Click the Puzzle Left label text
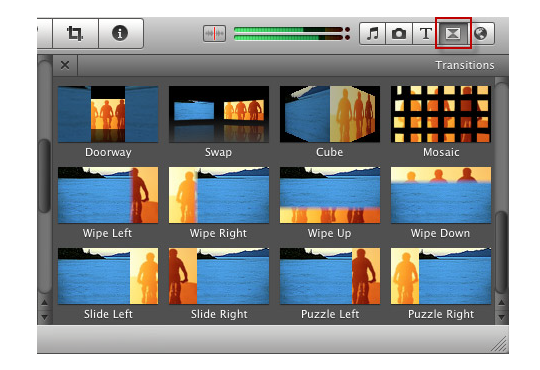Screen dimensions: 540x370 tap(330, 314)
